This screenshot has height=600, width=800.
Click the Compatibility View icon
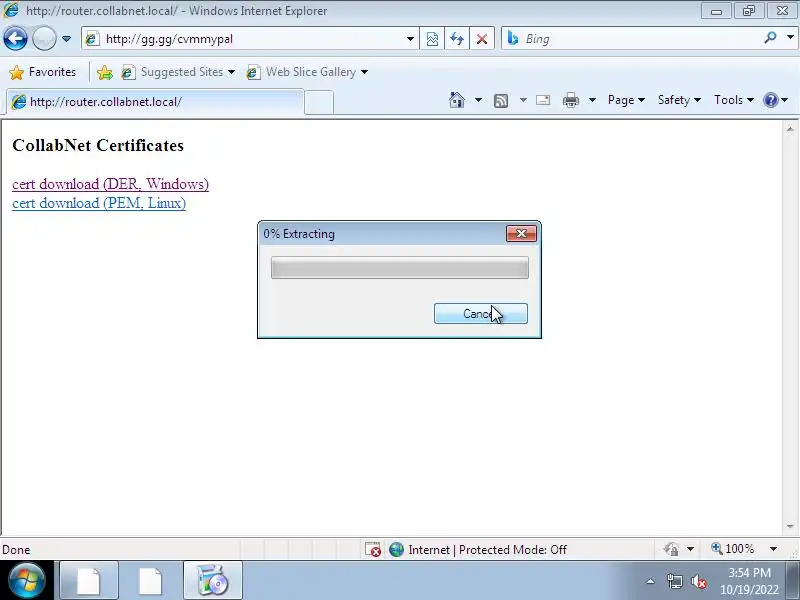coord(432,39)
